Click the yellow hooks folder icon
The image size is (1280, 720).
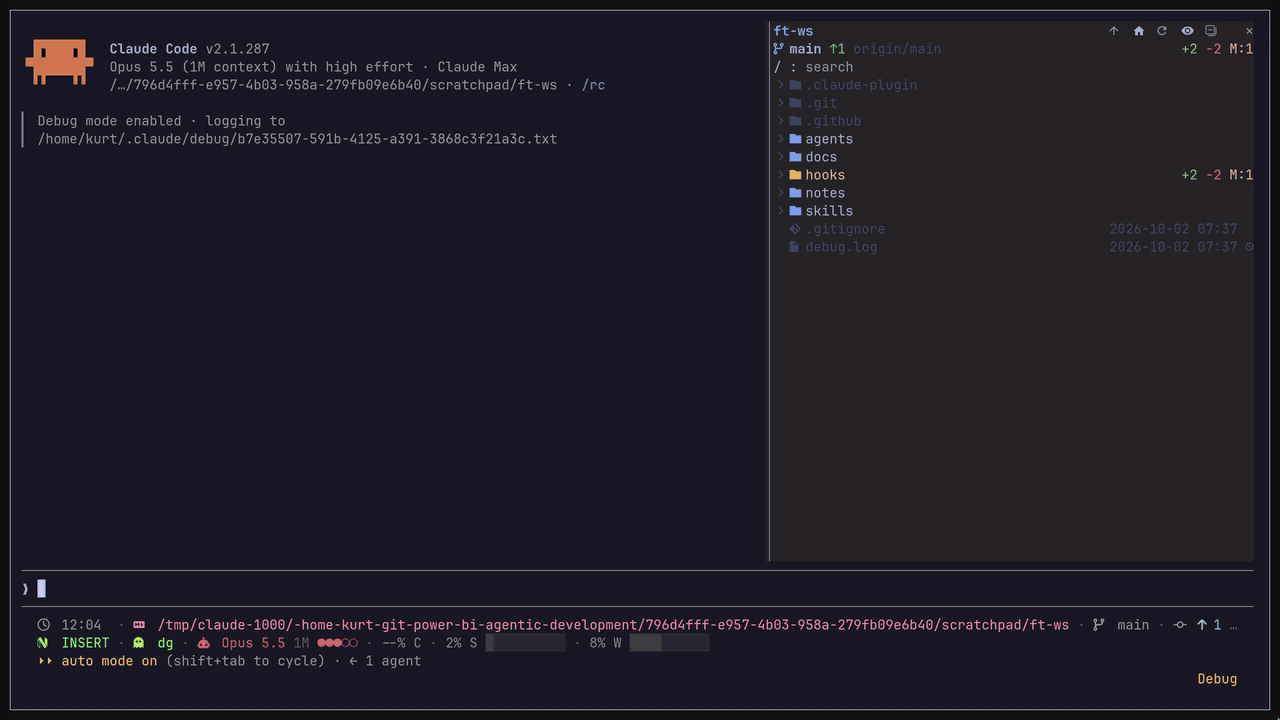pyautogui.click(x=795, y=175)
